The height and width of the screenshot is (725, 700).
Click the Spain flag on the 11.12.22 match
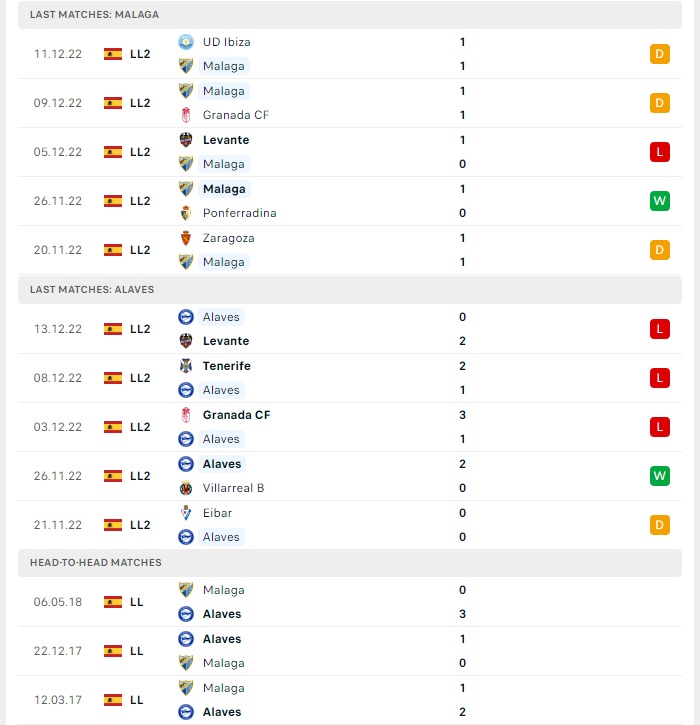113,54
